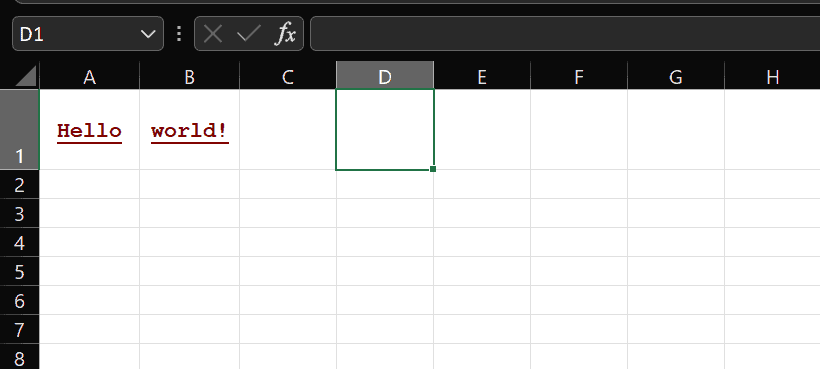Select column C header

pyautogui.click(x=288, y=77)
